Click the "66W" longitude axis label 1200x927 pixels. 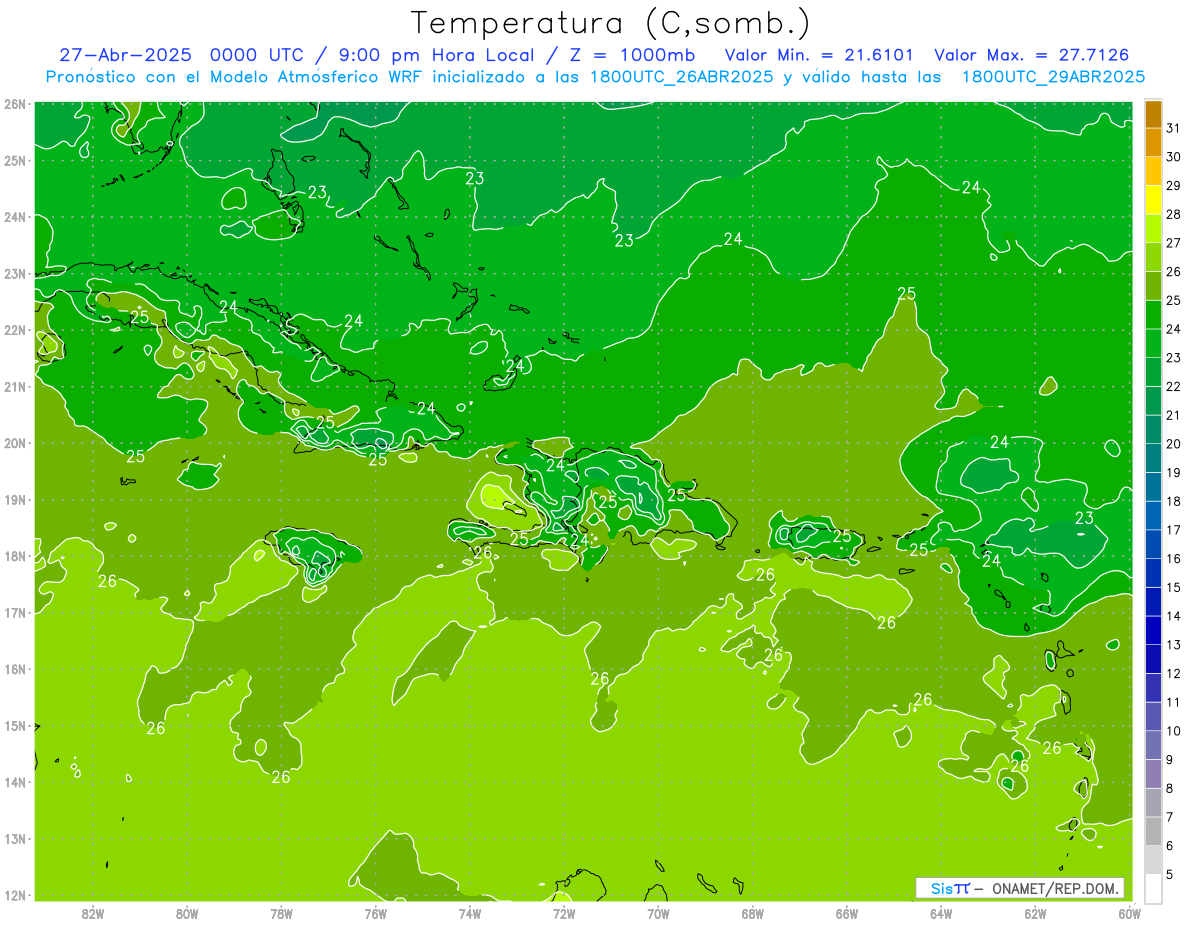click(846, 912)
